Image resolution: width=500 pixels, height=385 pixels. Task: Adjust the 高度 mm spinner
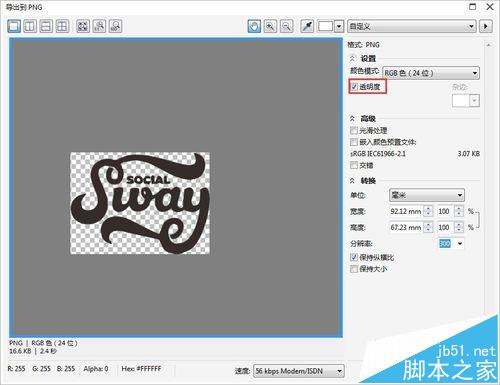pyautogui.click(x=428, y=227)
